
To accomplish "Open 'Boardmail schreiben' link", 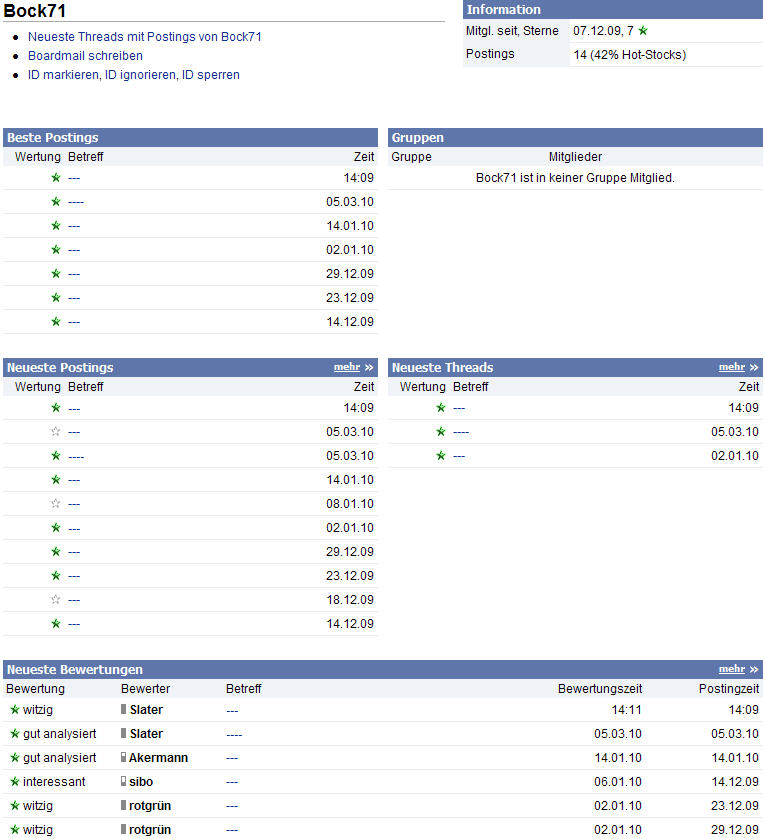I will [x=85, y=56].
